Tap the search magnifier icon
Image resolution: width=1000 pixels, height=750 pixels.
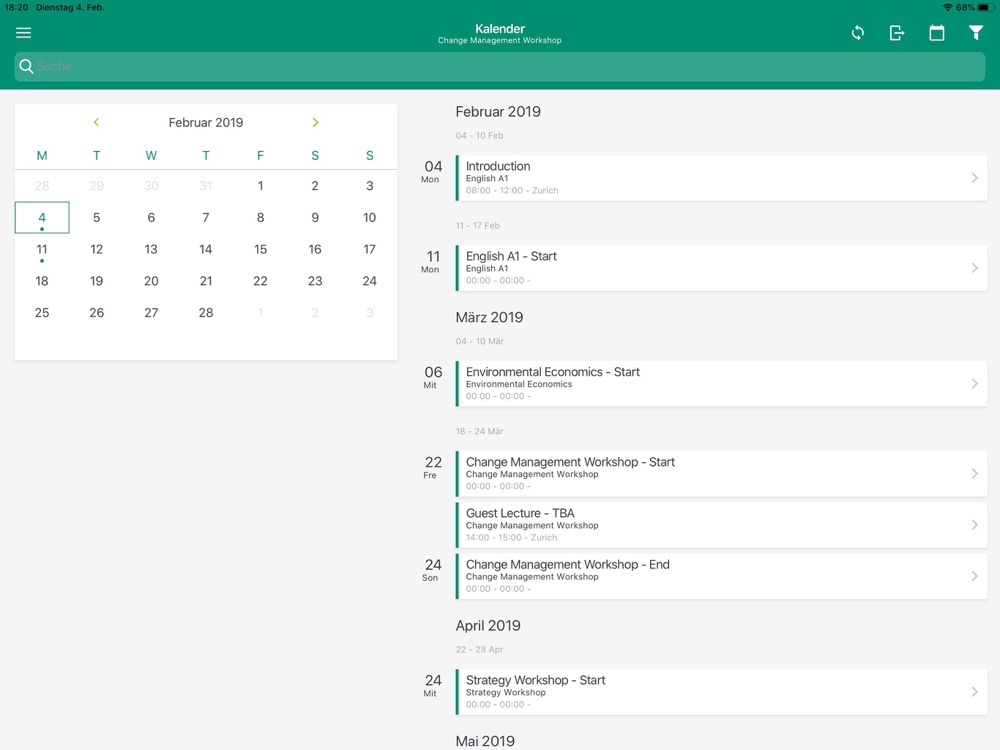coord(26,66)
